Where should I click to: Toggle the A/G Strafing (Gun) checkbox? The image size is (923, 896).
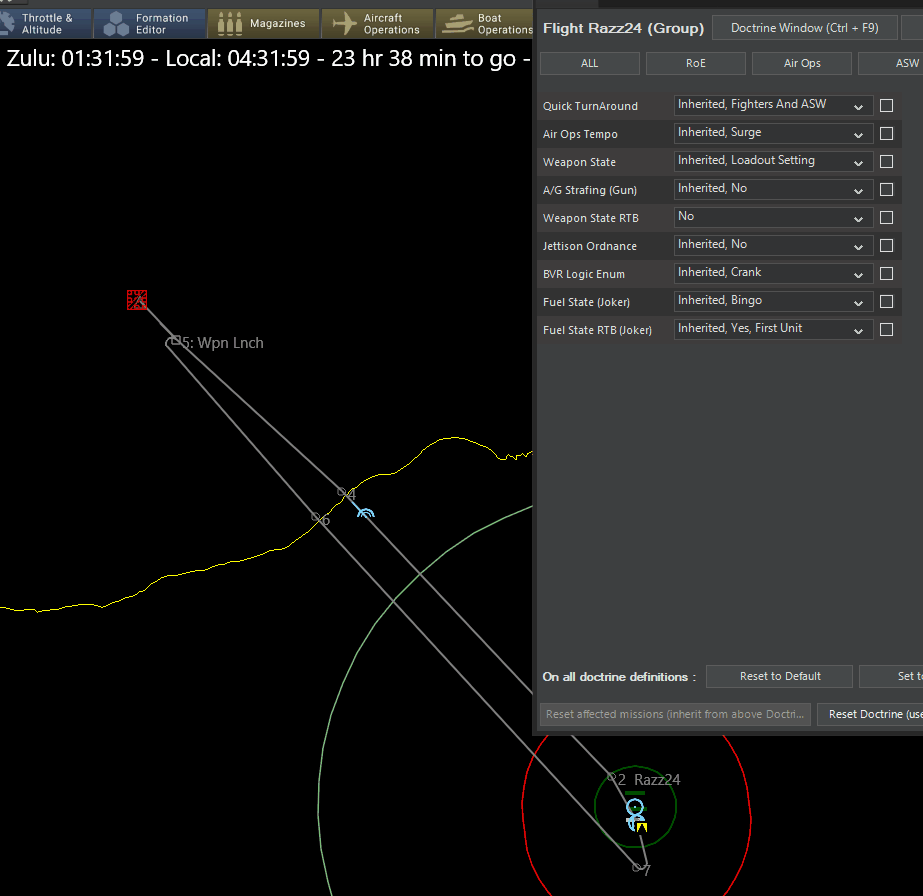pyautogui.click(x=887, y=190)
